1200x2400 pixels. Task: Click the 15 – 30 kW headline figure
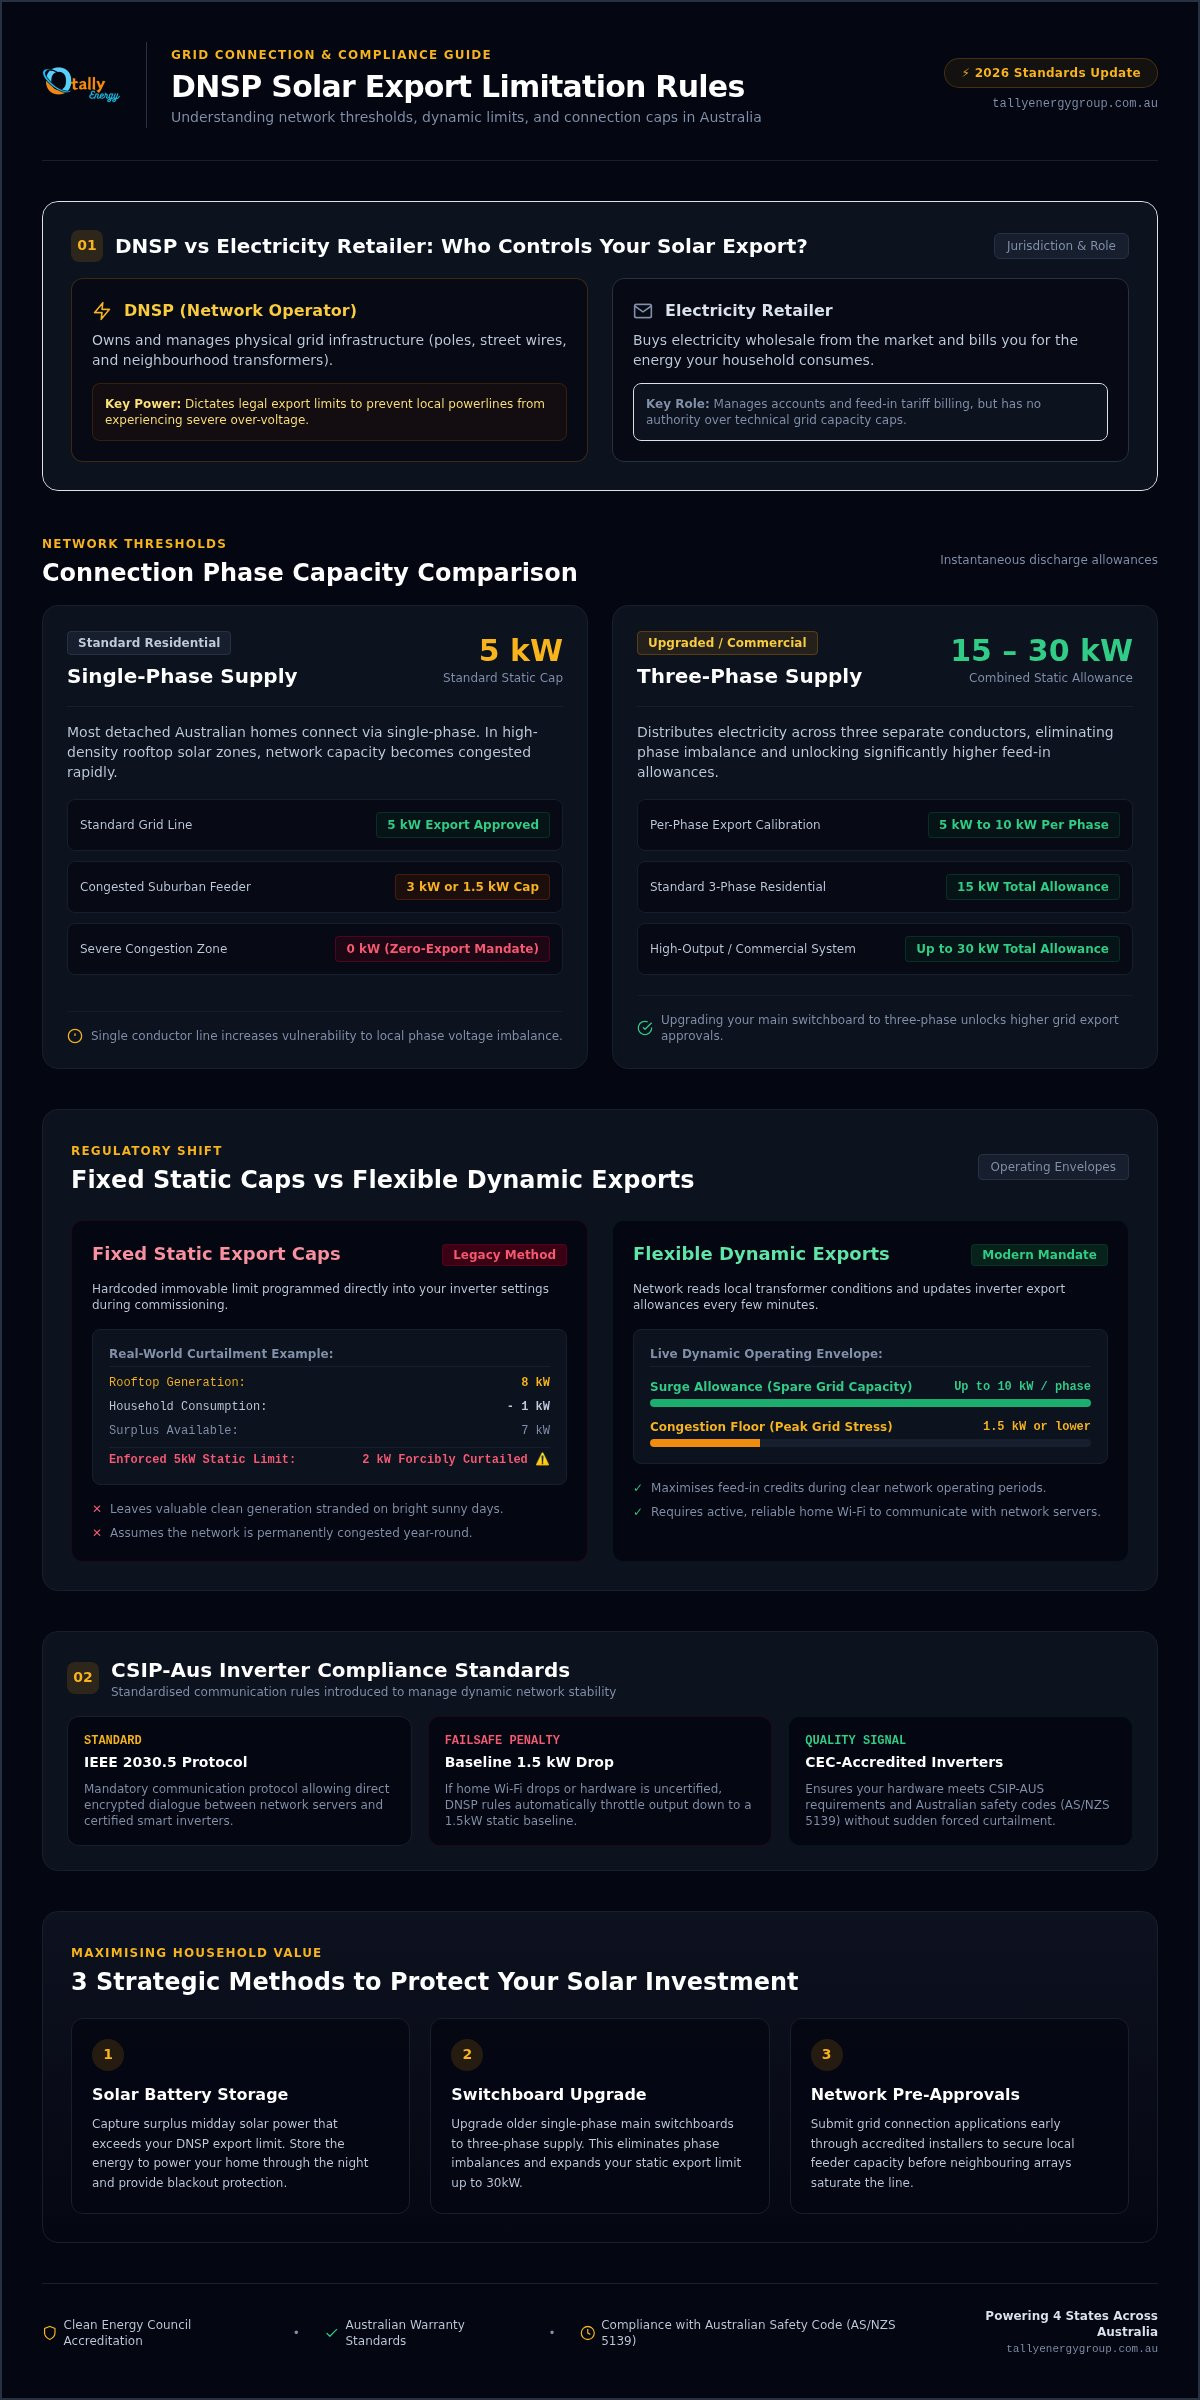(1041, 651)
